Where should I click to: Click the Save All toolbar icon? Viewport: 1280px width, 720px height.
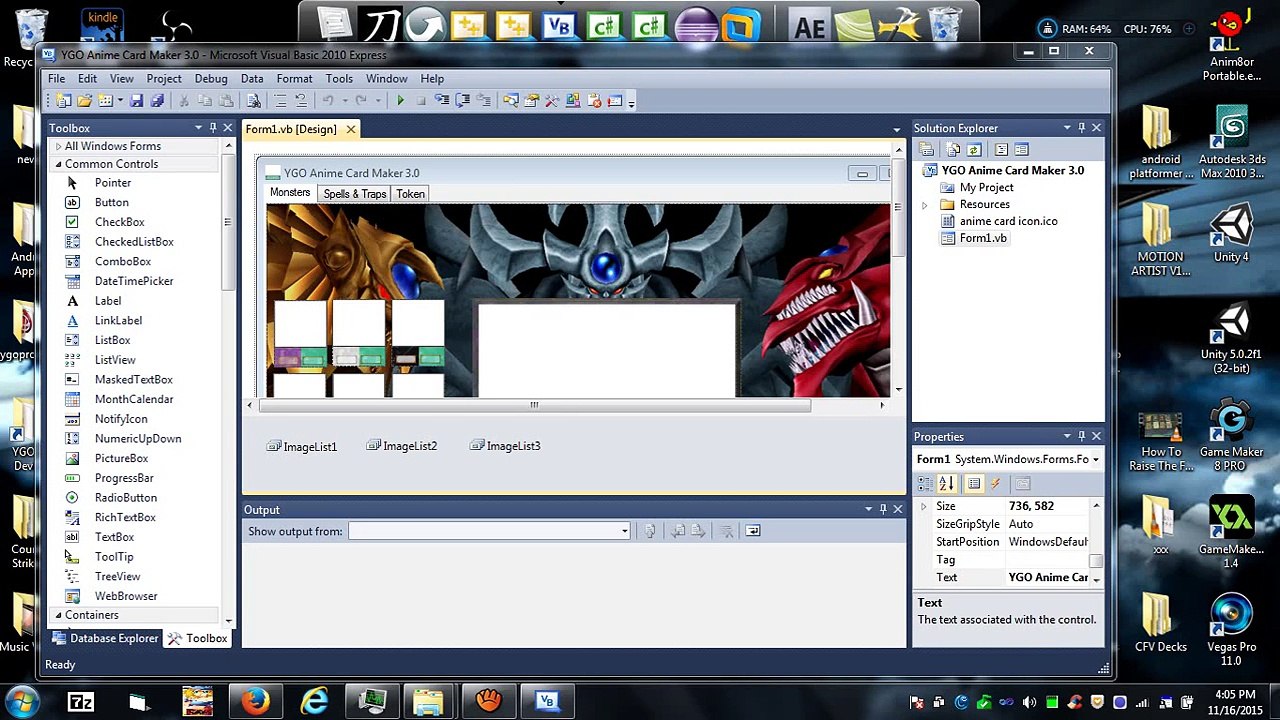[157, 101]
